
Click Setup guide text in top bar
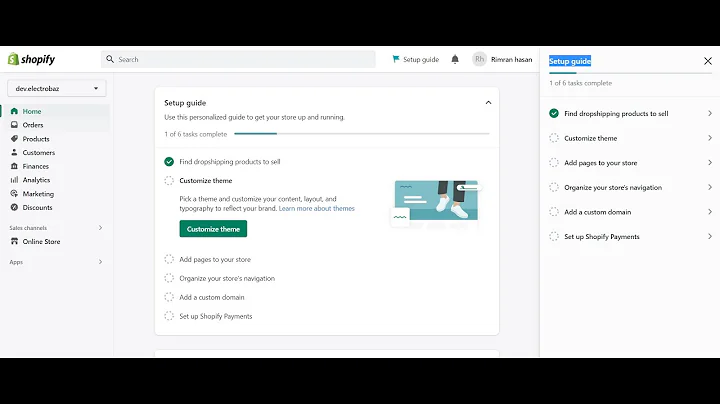[421, 59]
